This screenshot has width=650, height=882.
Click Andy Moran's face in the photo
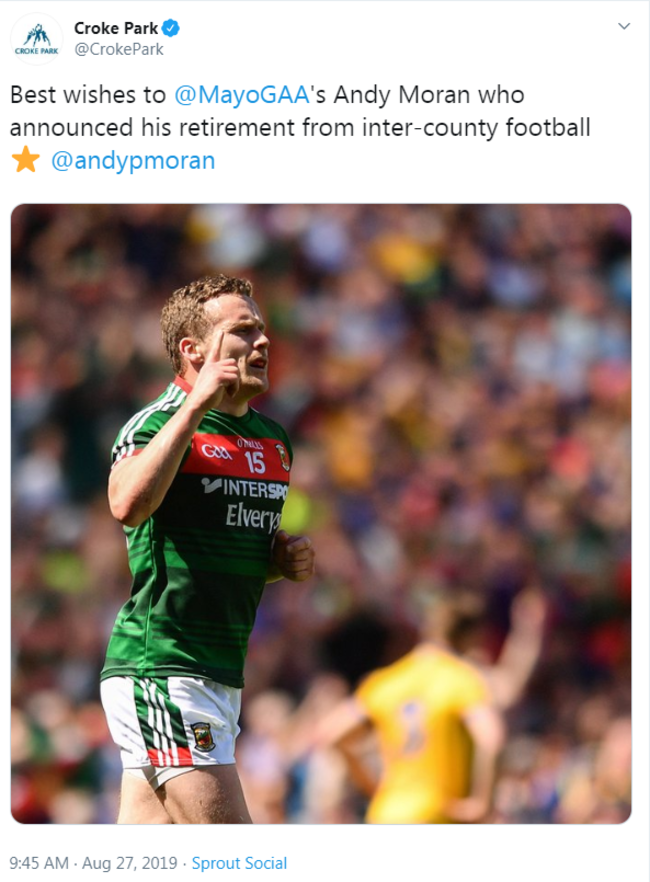point(238,343)
